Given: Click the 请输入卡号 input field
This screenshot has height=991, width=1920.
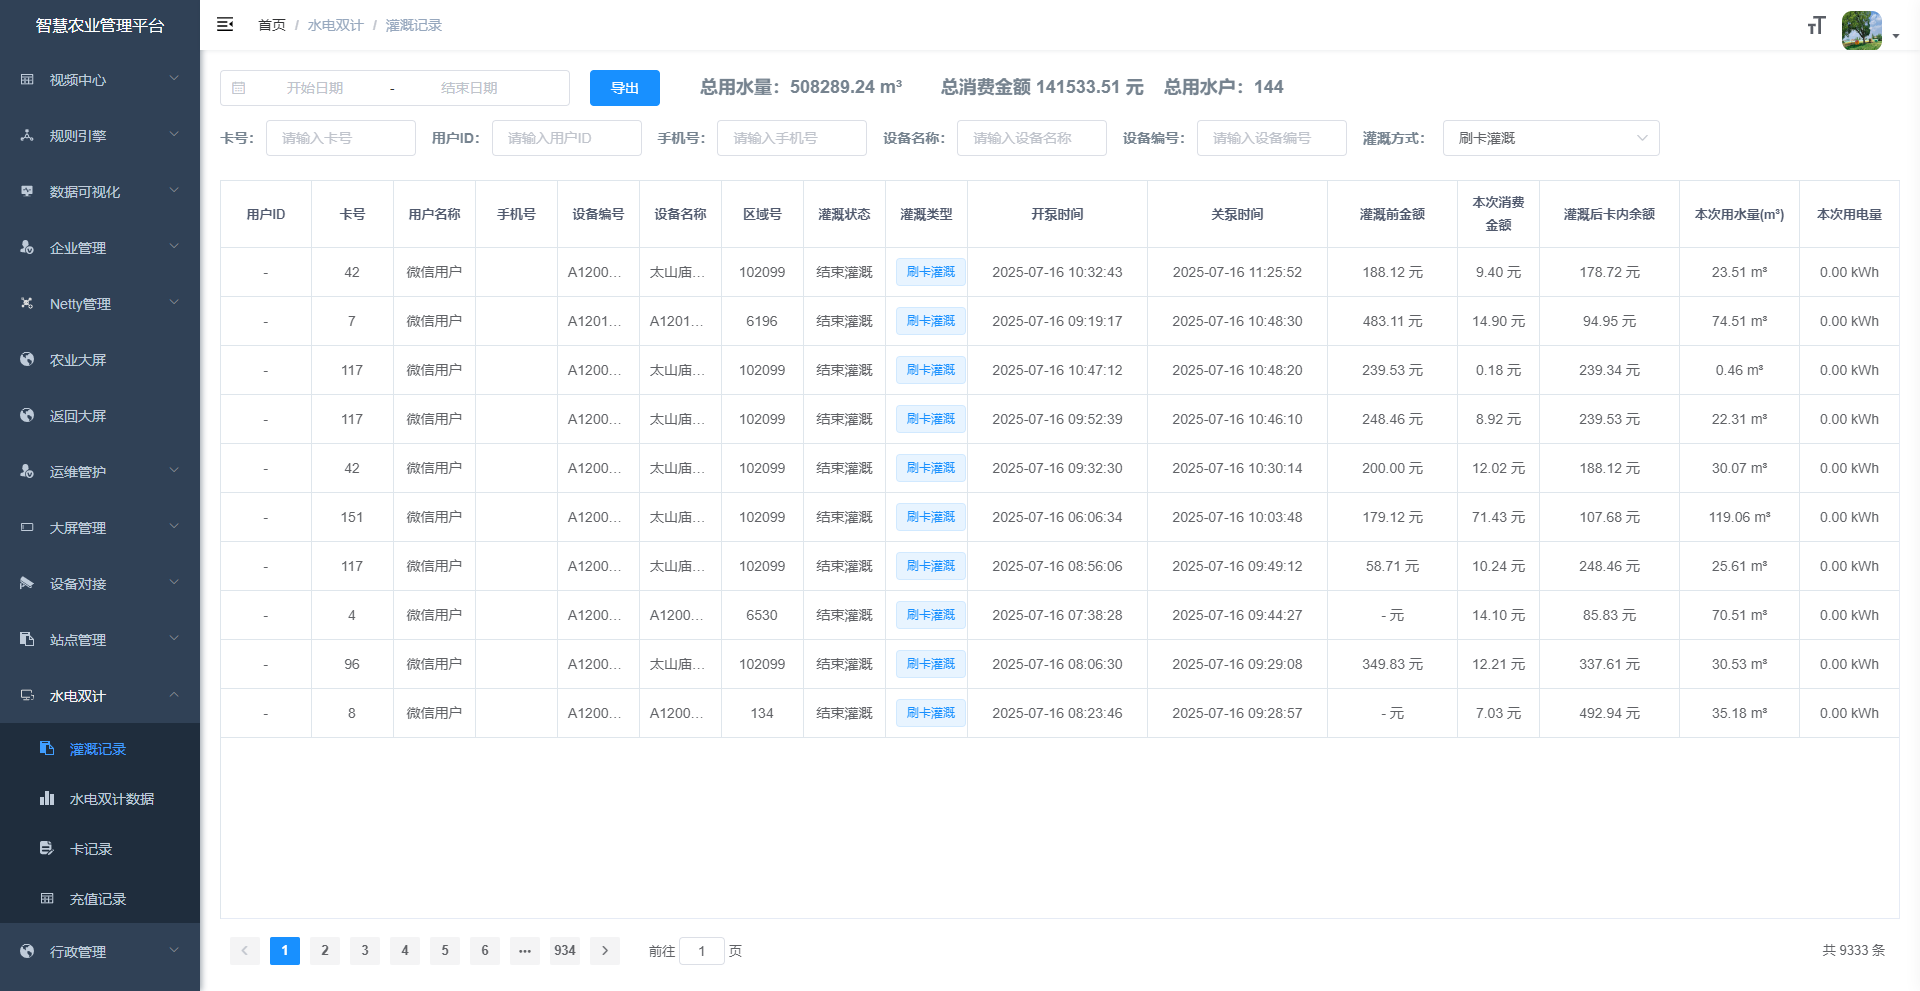Looking at the screenshot, I should (x=340, y=138).
